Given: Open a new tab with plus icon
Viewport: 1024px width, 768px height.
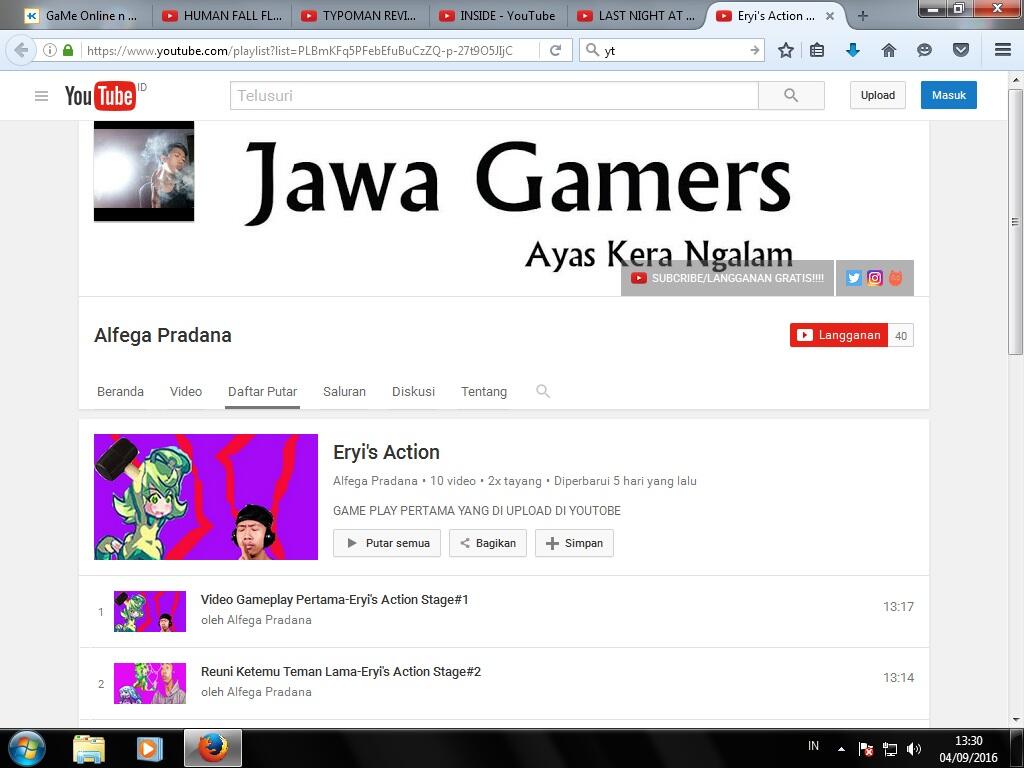Looking at the screenshot, I should tap(863, 16).
